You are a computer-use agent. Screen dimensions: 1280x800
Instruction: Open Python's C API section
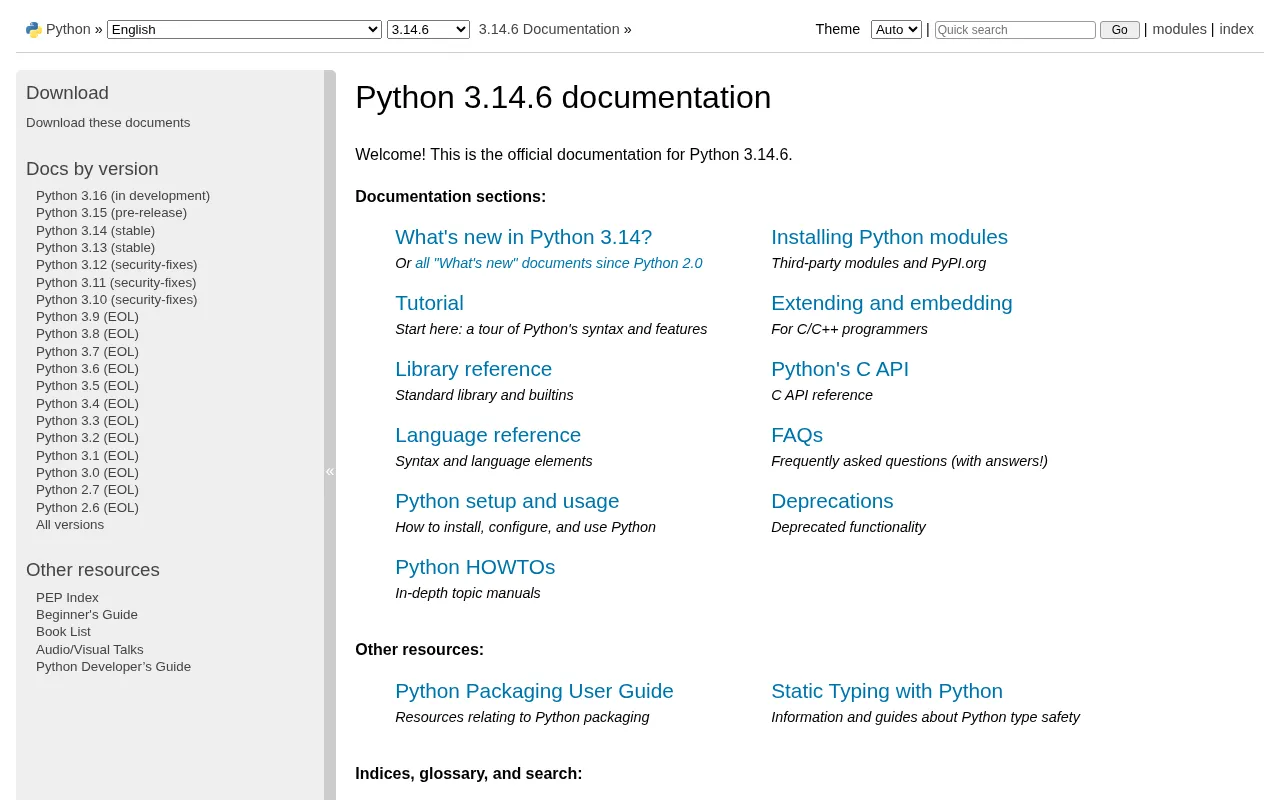click(840, 369)
